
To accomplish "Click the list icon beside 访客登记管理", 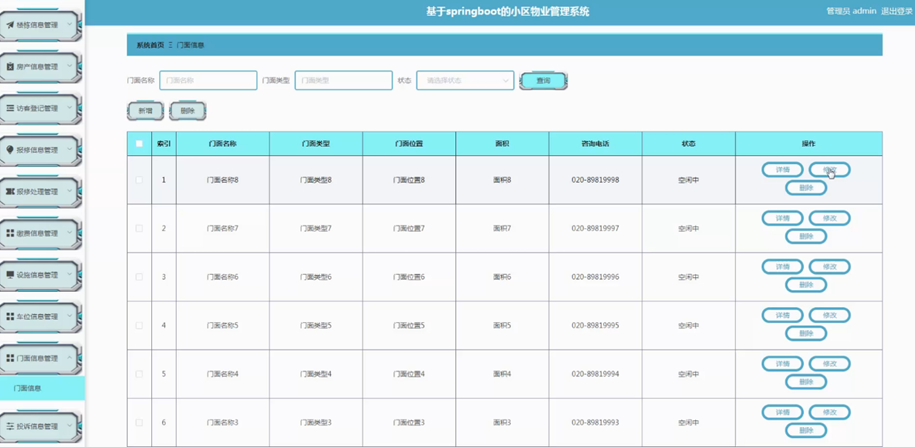I will click(10, 108).
